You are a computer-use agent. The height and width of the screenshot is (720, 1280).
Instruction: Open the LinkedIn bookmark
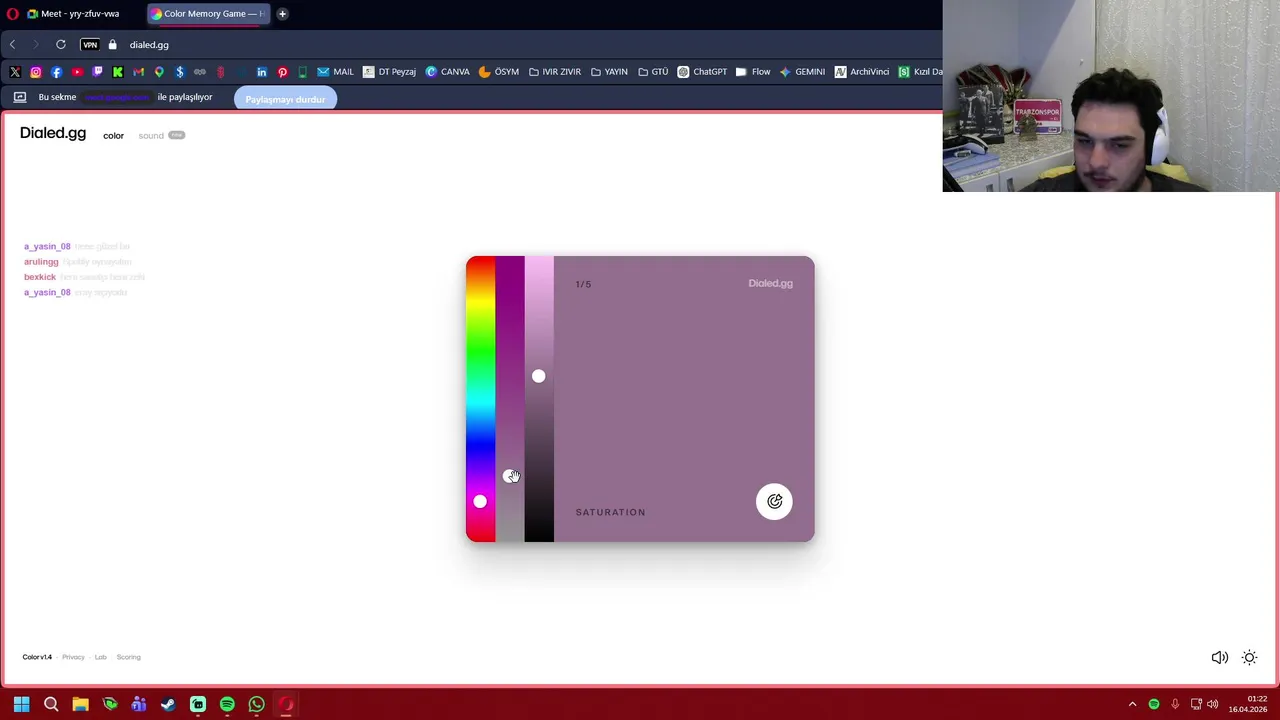261,72
